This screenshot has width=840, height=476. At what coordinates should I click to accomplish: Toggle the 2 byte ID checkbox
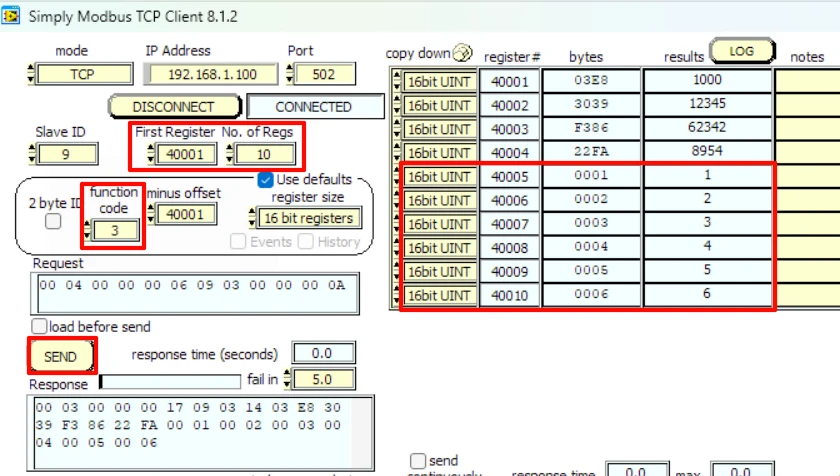pos(53,221)
